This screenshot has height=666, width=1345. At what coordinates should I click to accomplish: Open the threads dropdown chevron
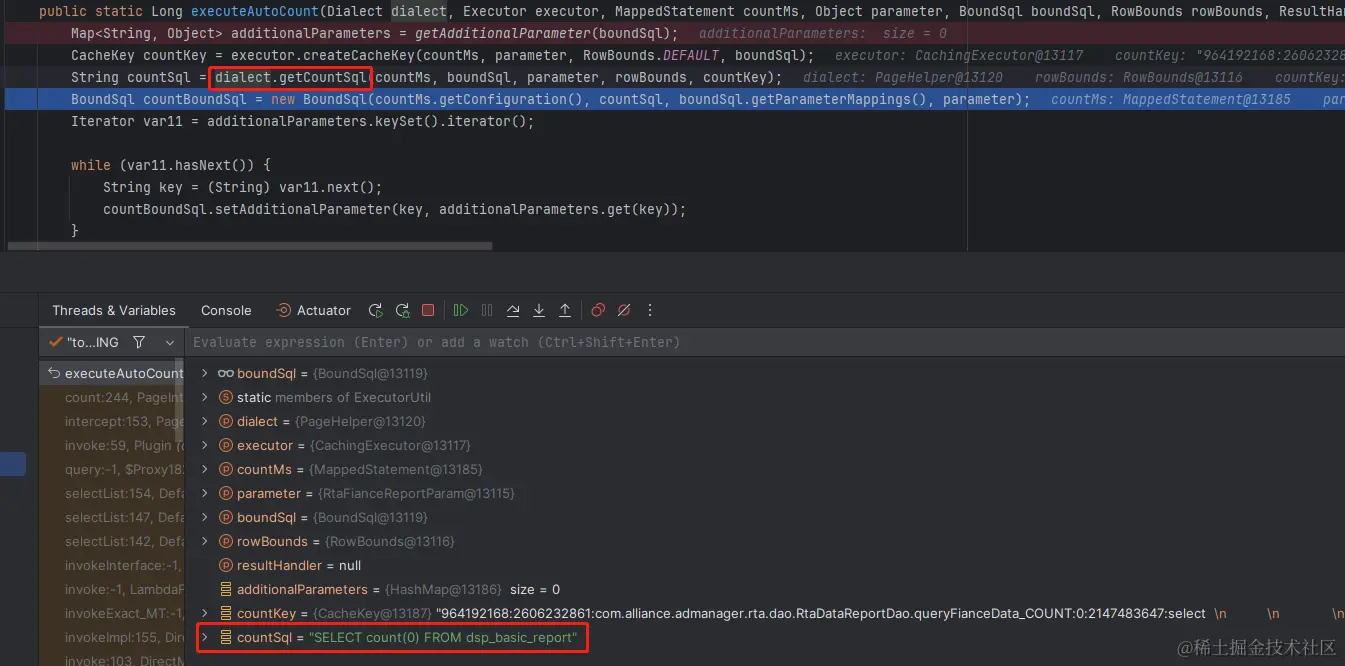pyautogui.click(x=170, y=342)
